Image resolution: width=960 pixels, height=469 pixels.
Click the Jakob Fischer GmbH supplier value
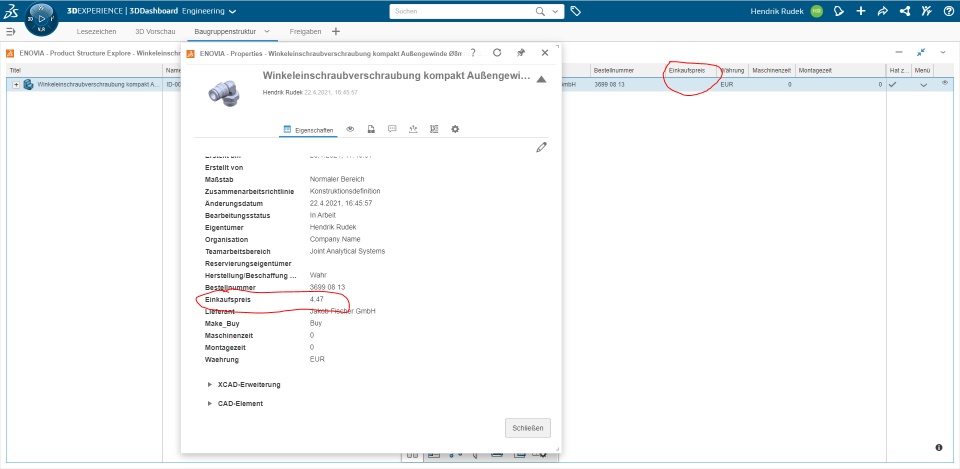coord(343,311)
